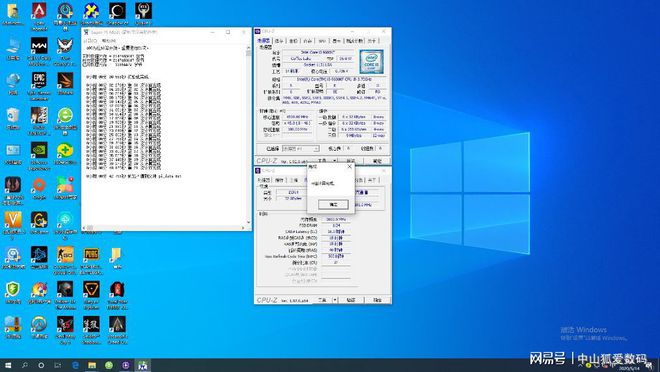The image size is (660, 372).
Task: Expand the CPU-Z processor selection combo box
Action: point(301,149)
